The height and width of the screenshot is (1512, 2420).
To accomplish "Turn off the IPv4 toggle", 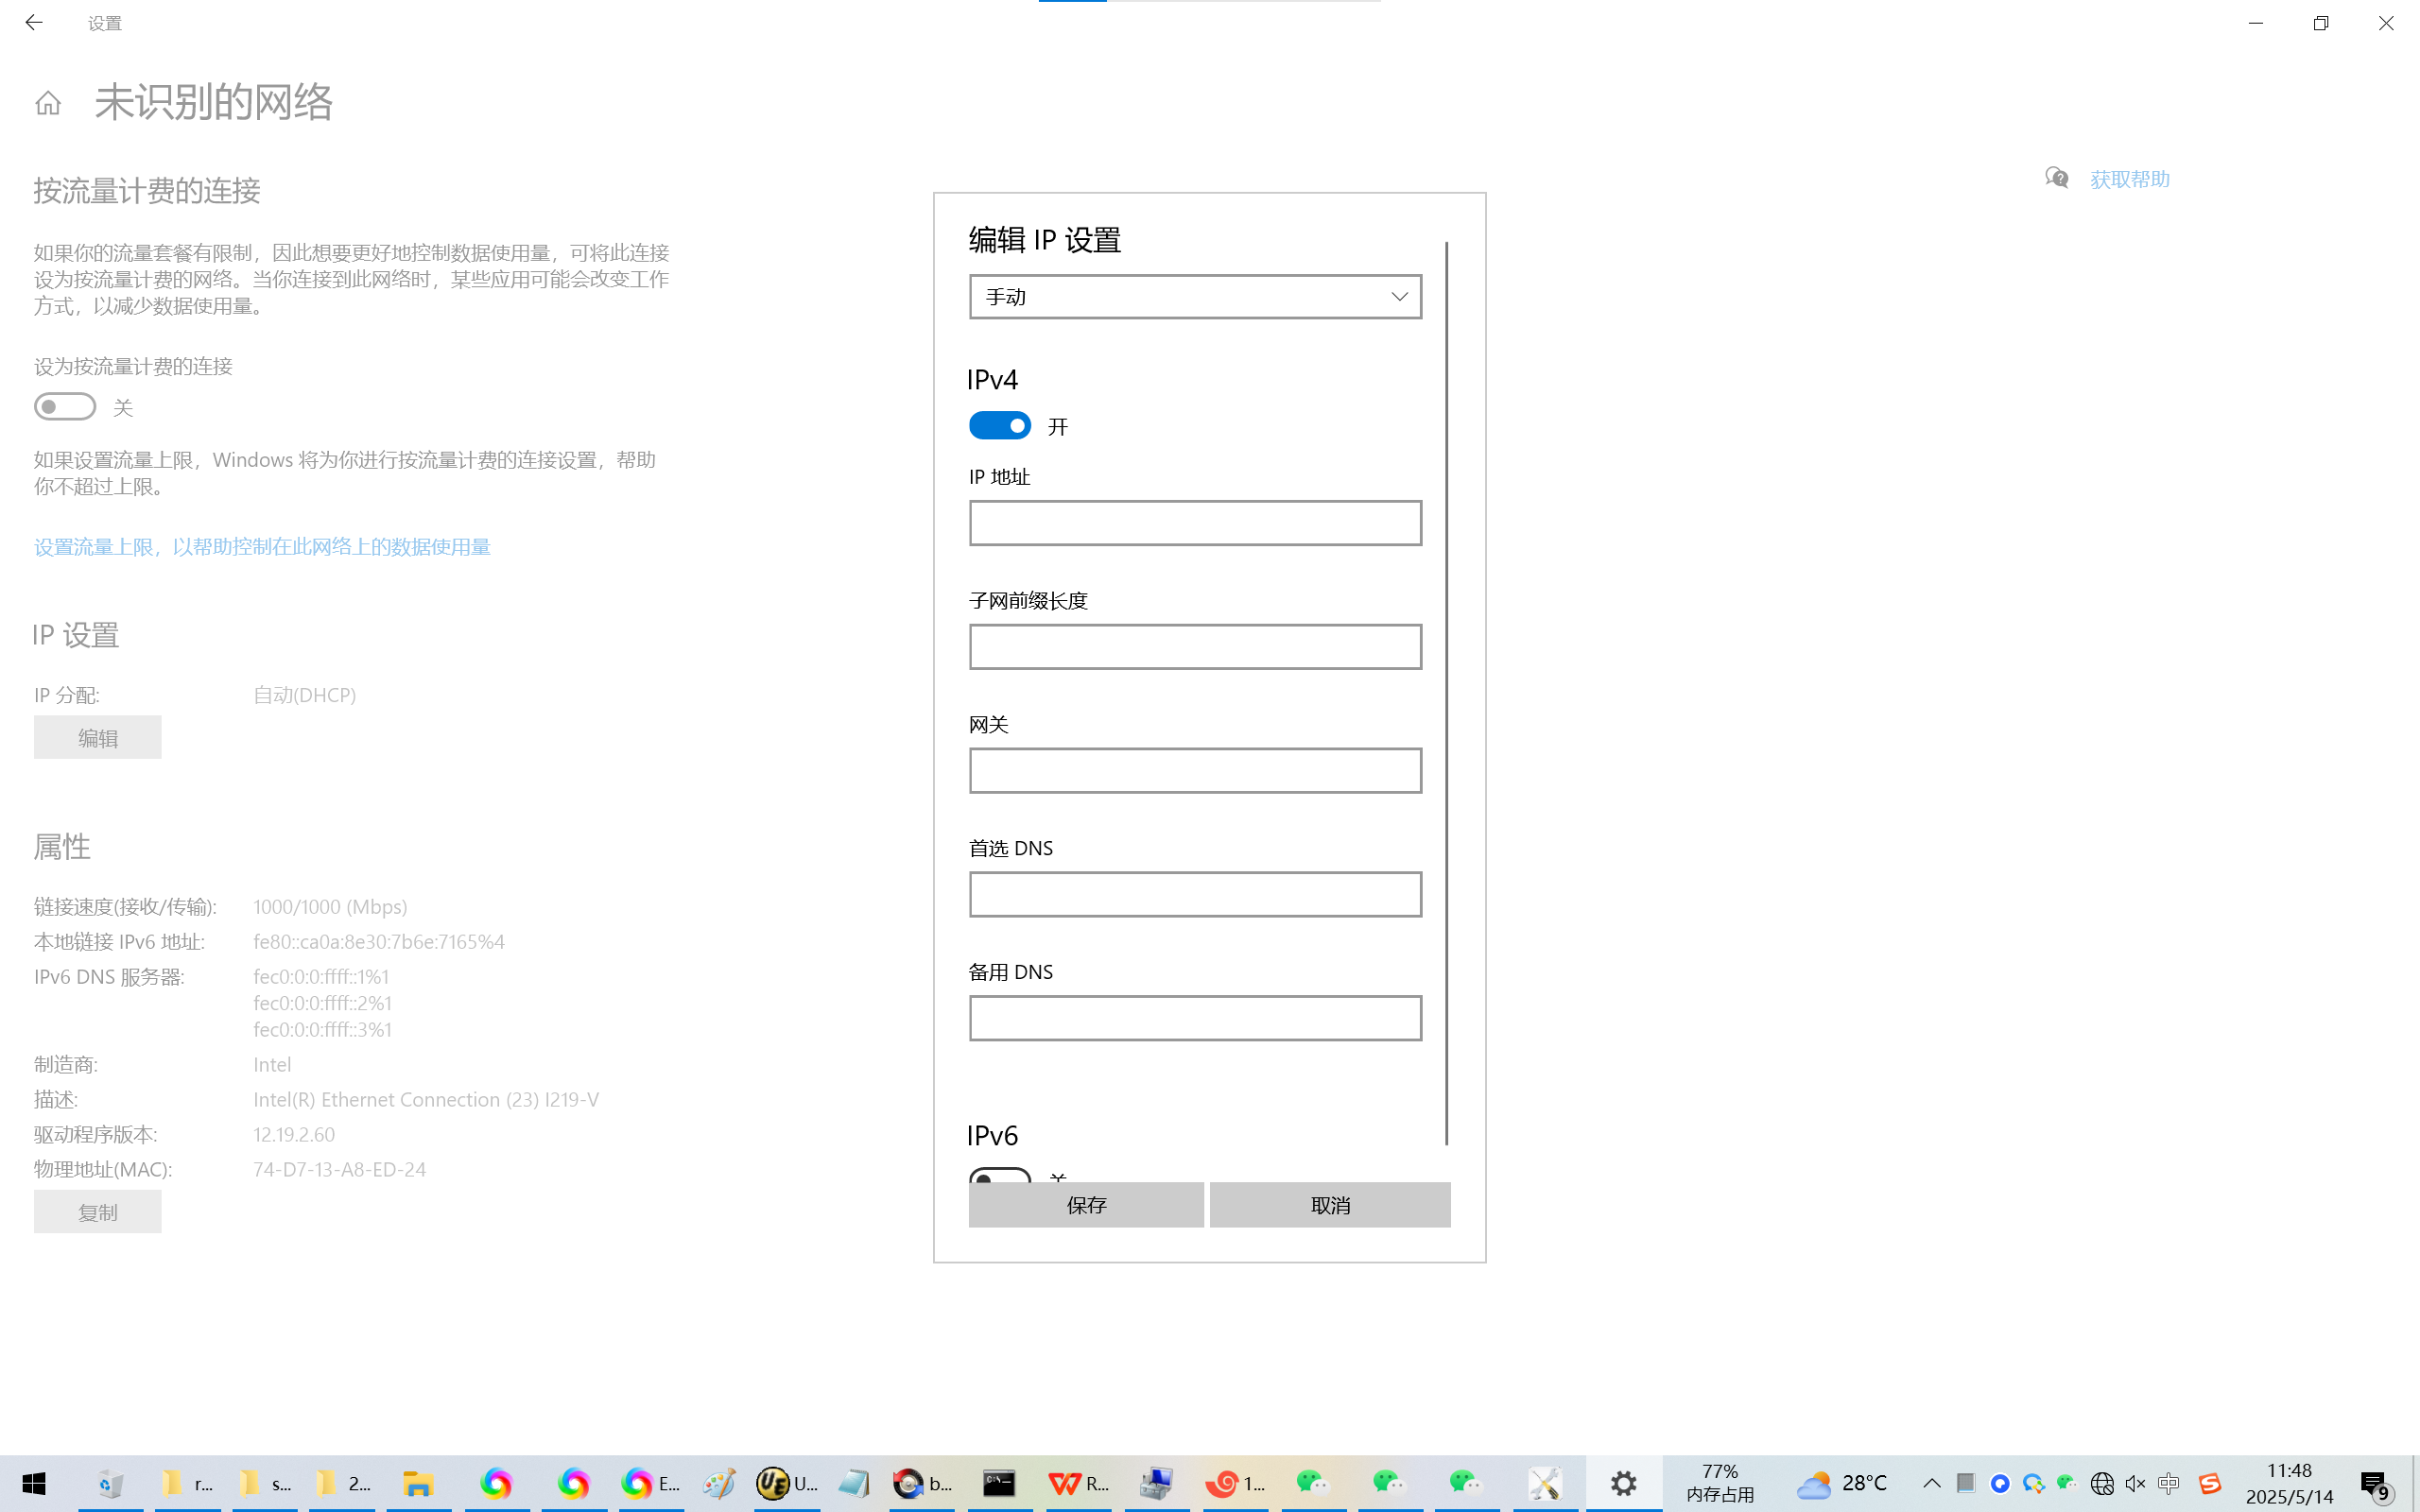I will 999,426.
